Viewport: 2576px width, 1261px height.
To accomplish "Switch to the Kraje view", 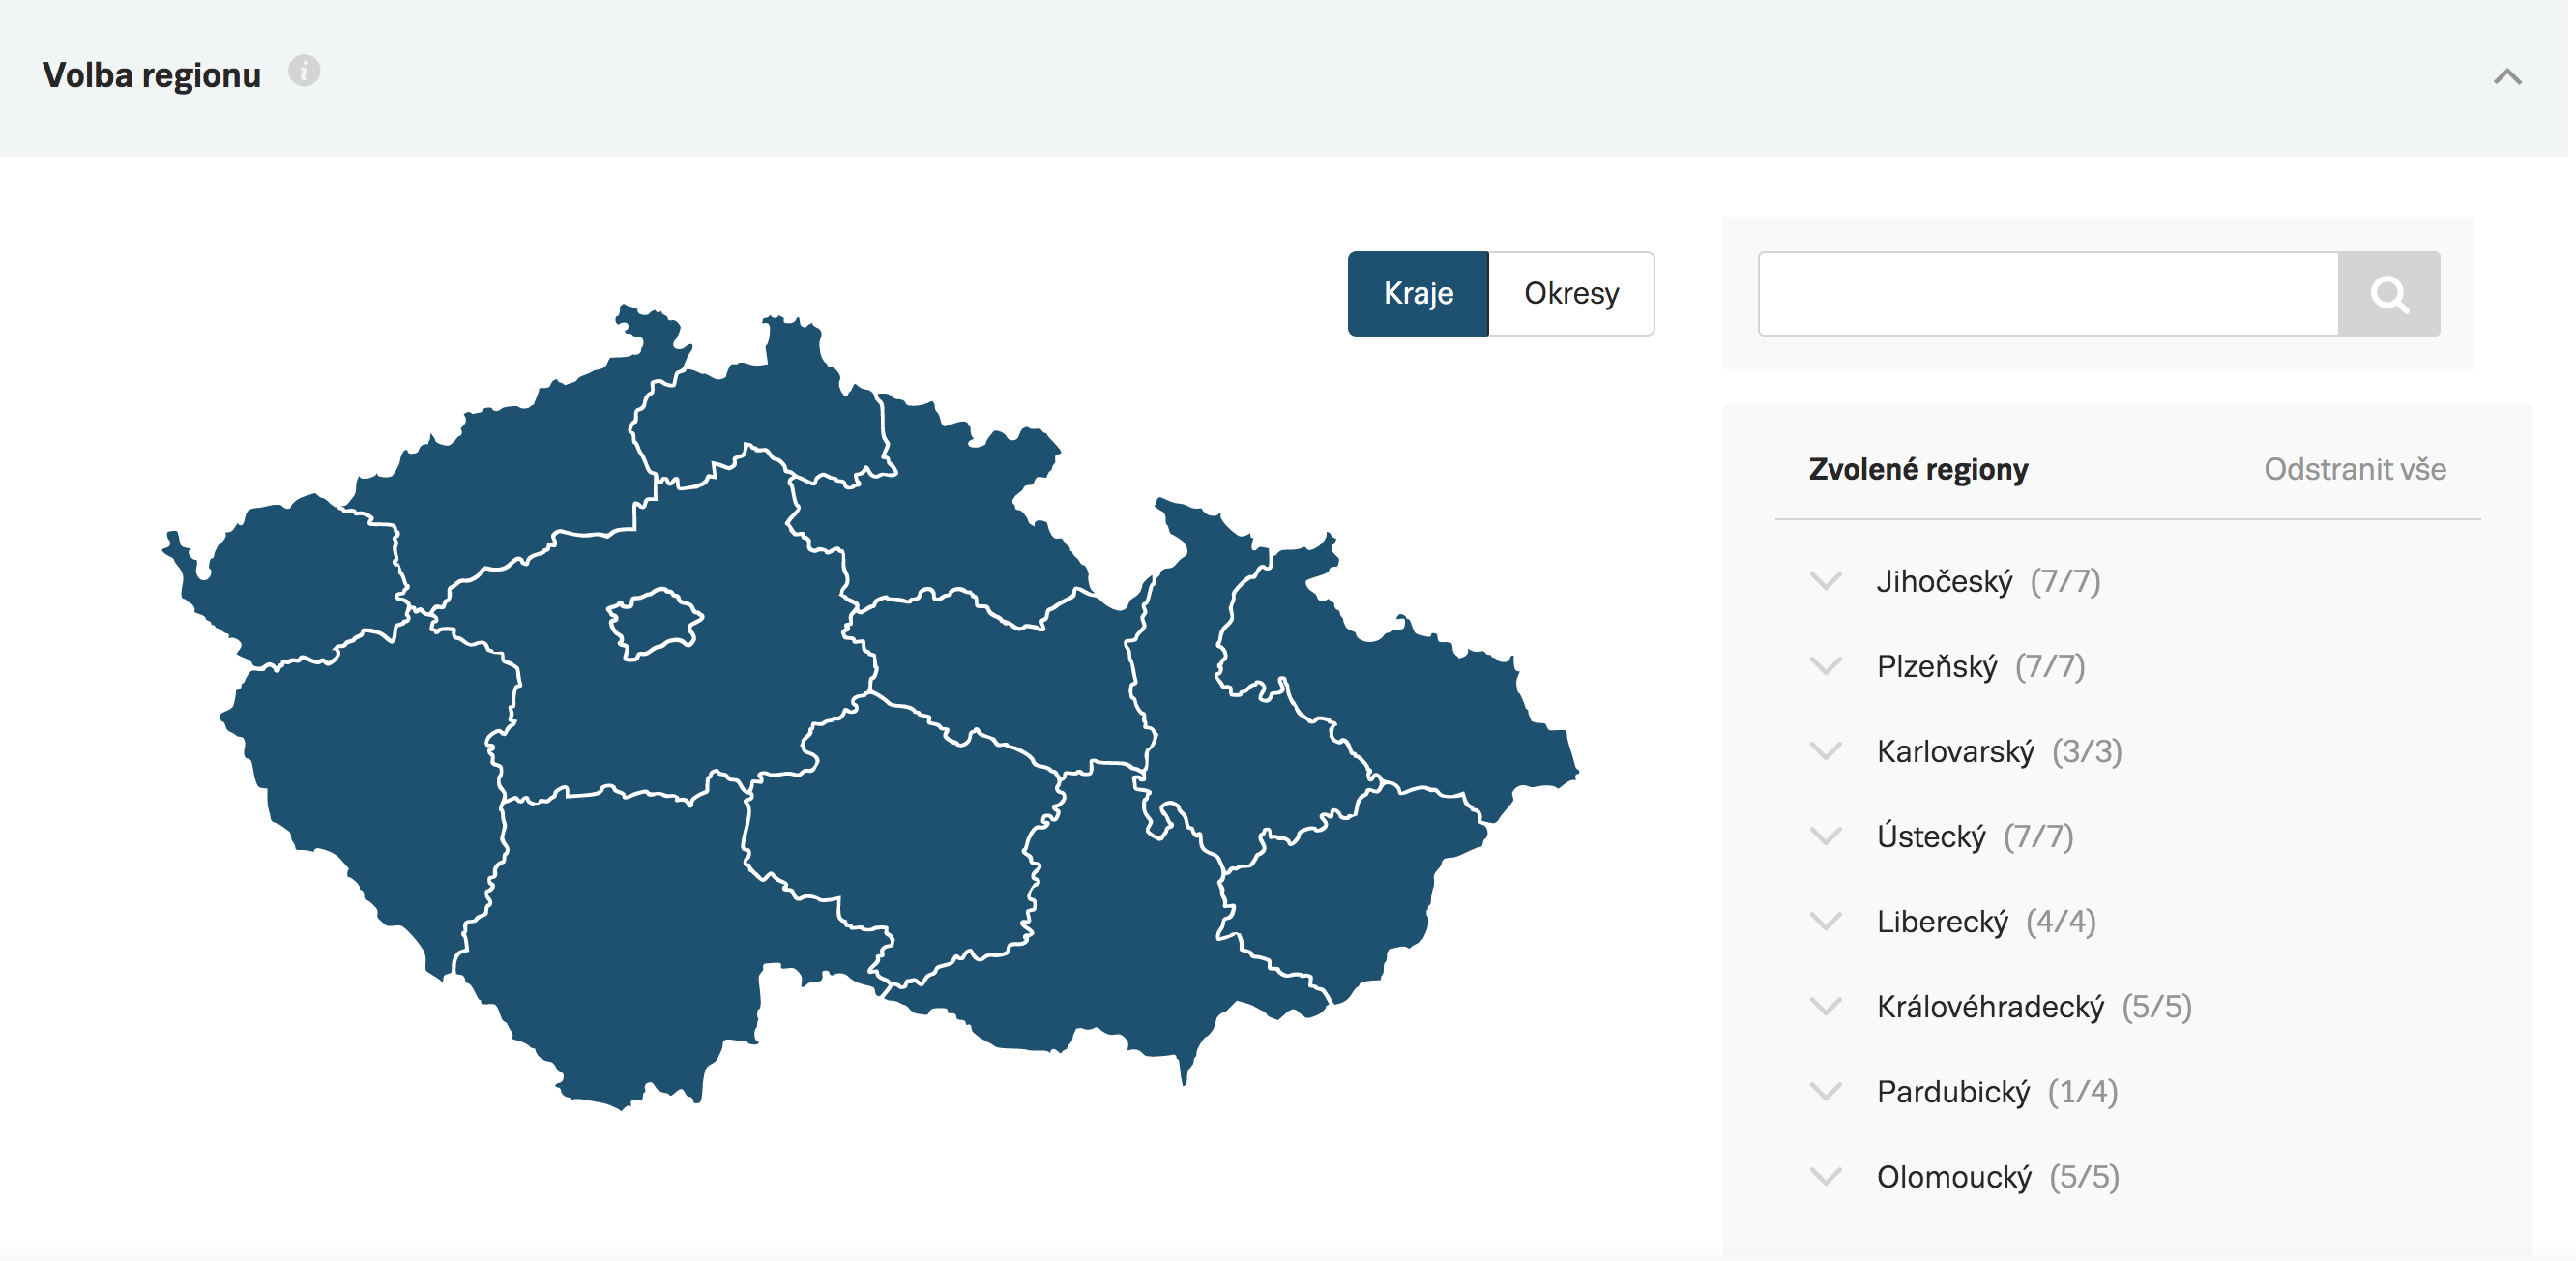I will tap(1418, 294).
